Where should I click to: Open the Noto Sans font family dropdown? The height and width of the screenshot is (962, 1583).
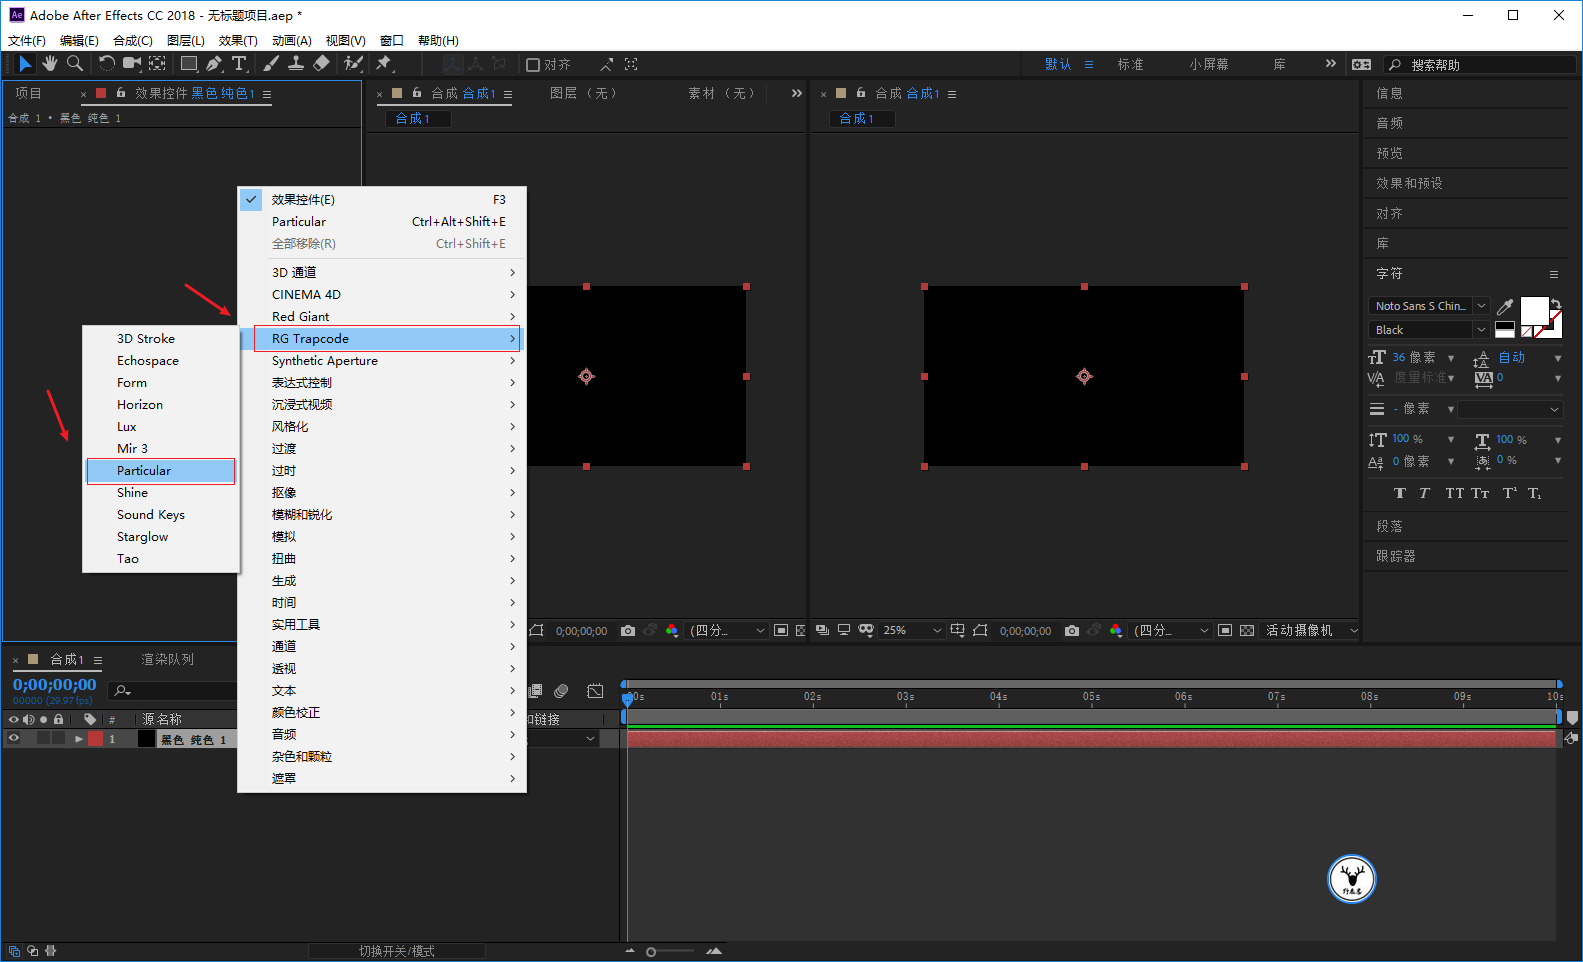1429,306
